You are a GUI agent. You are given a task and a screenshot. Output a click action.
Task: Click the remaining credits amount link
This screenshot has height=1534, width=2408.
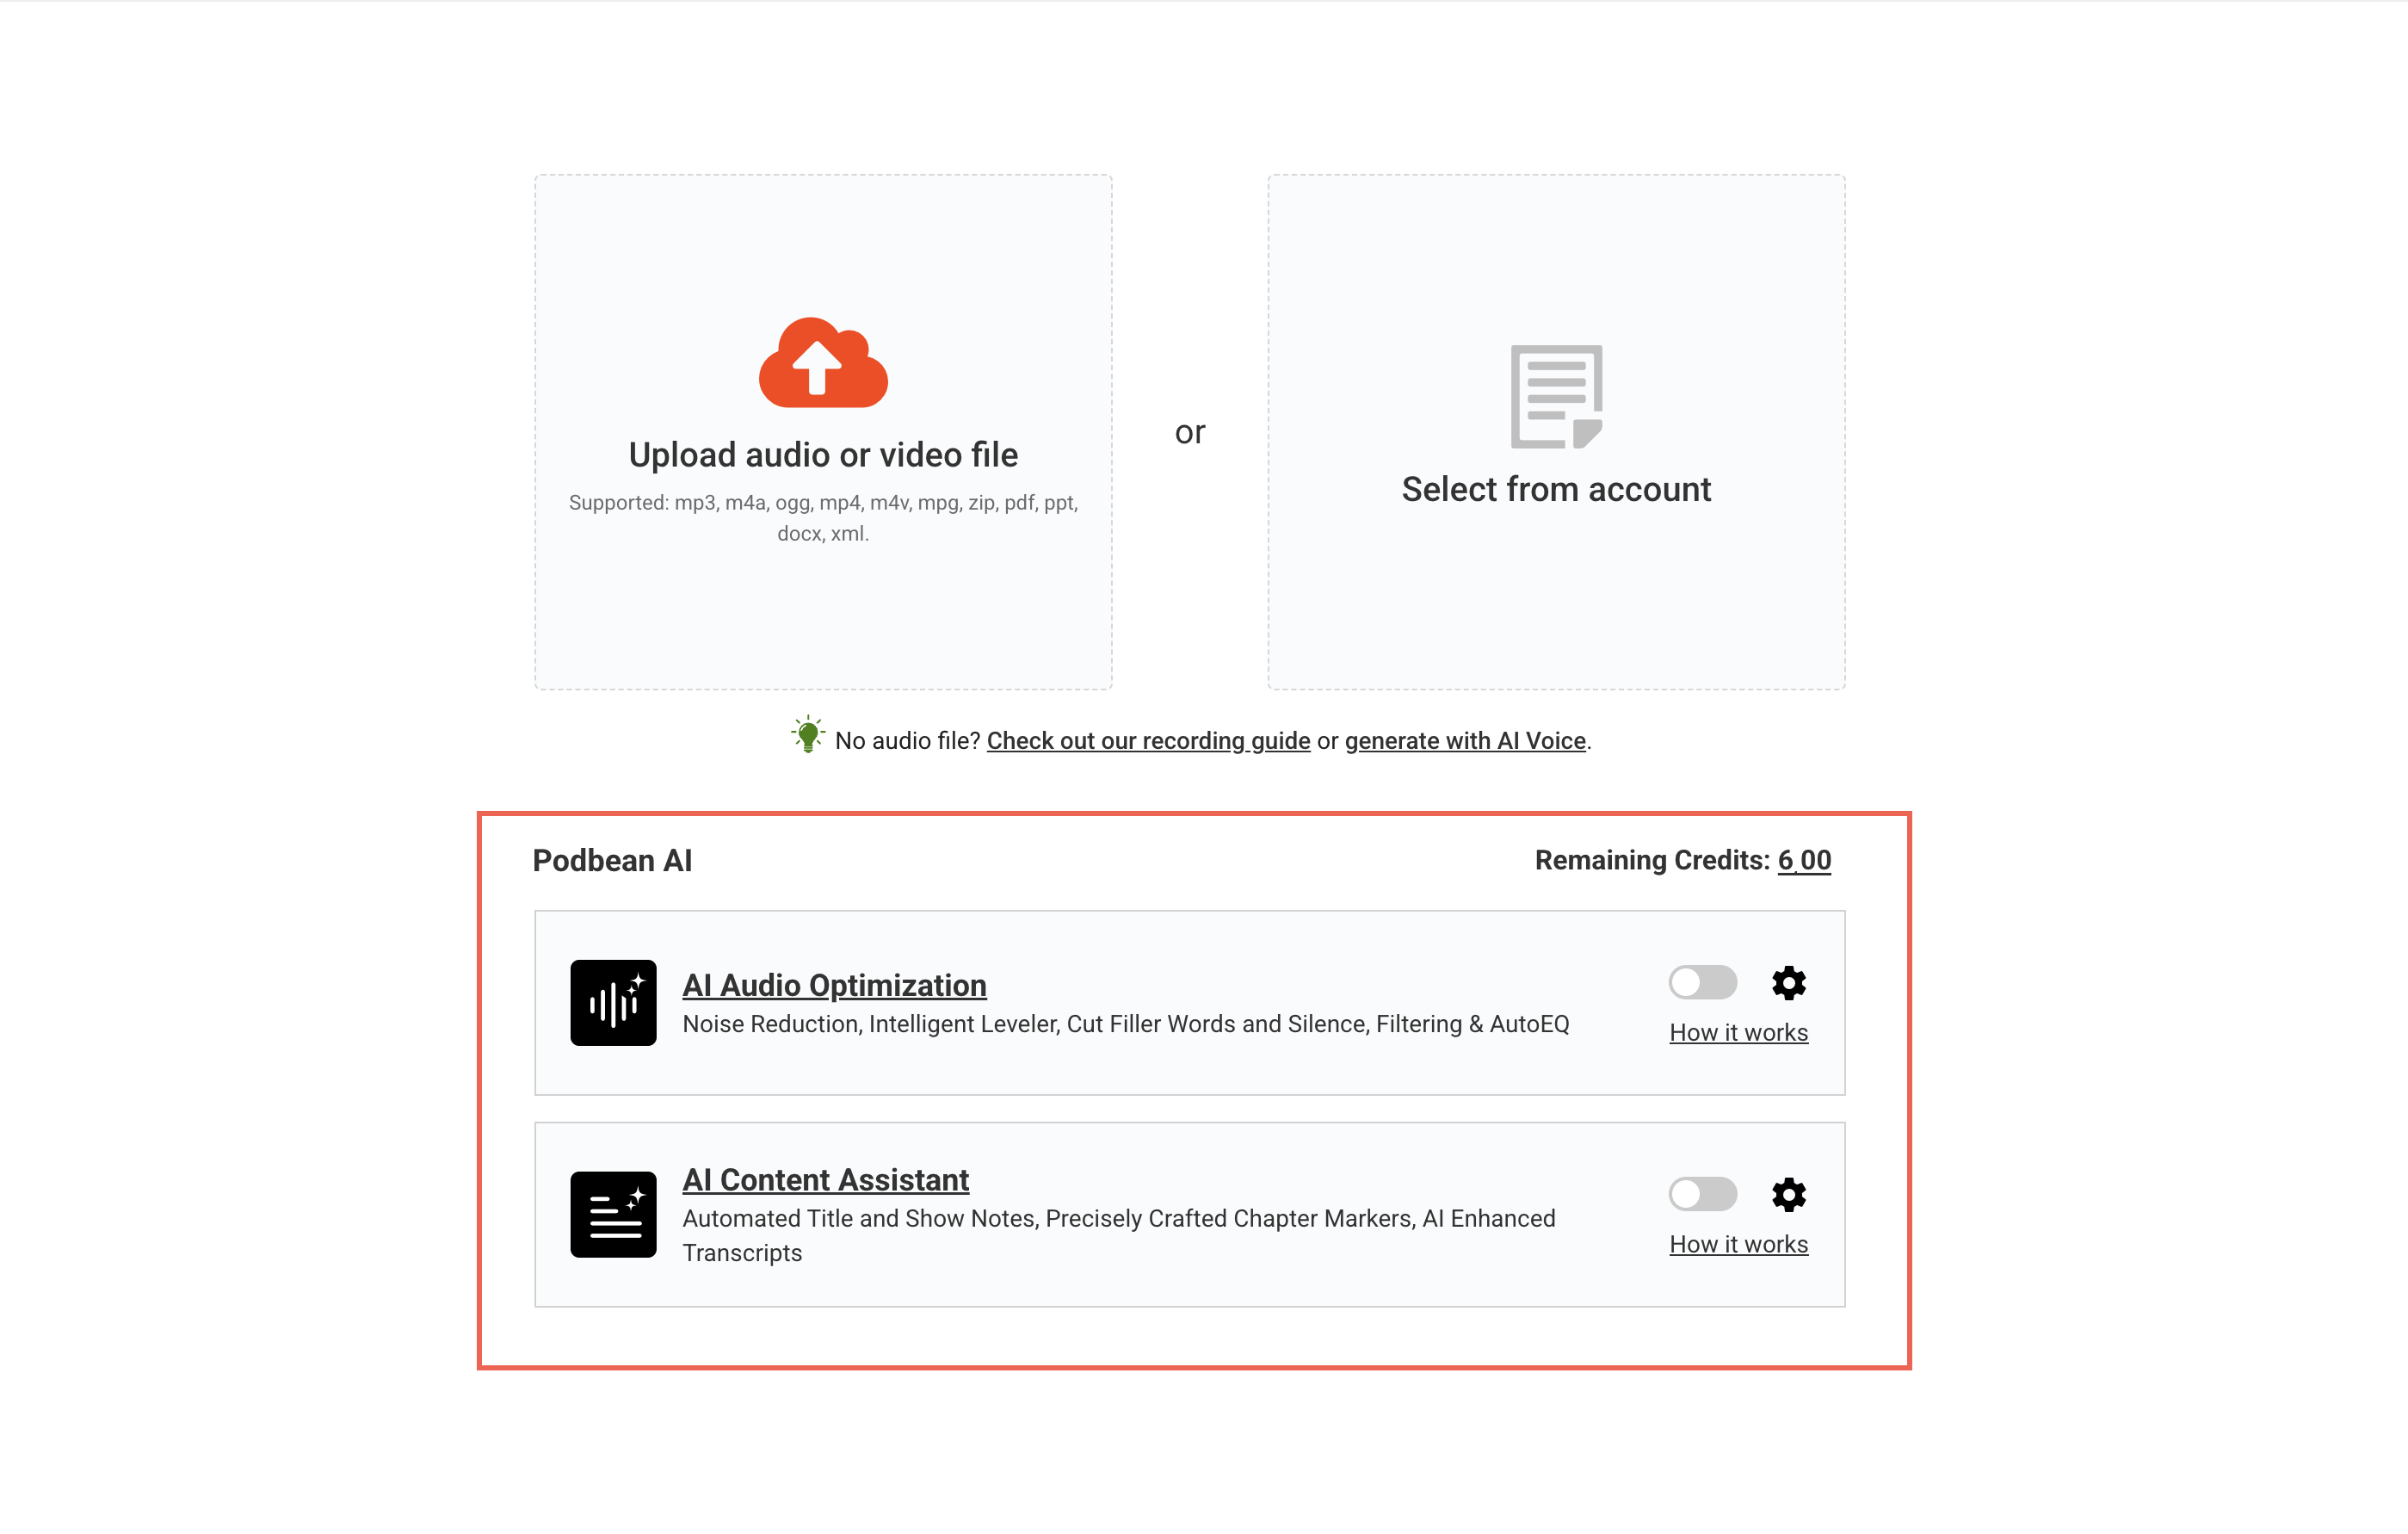[x=1803, y=861]
